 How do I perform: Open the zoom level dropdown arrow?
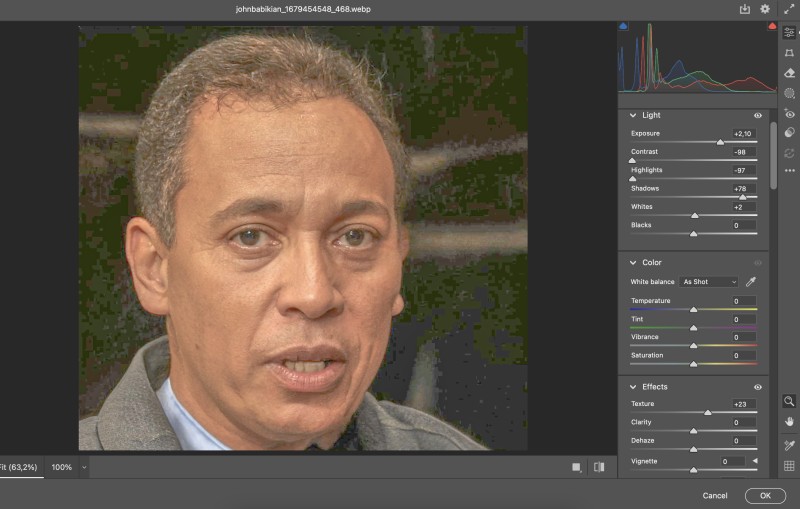coord(84,467)
